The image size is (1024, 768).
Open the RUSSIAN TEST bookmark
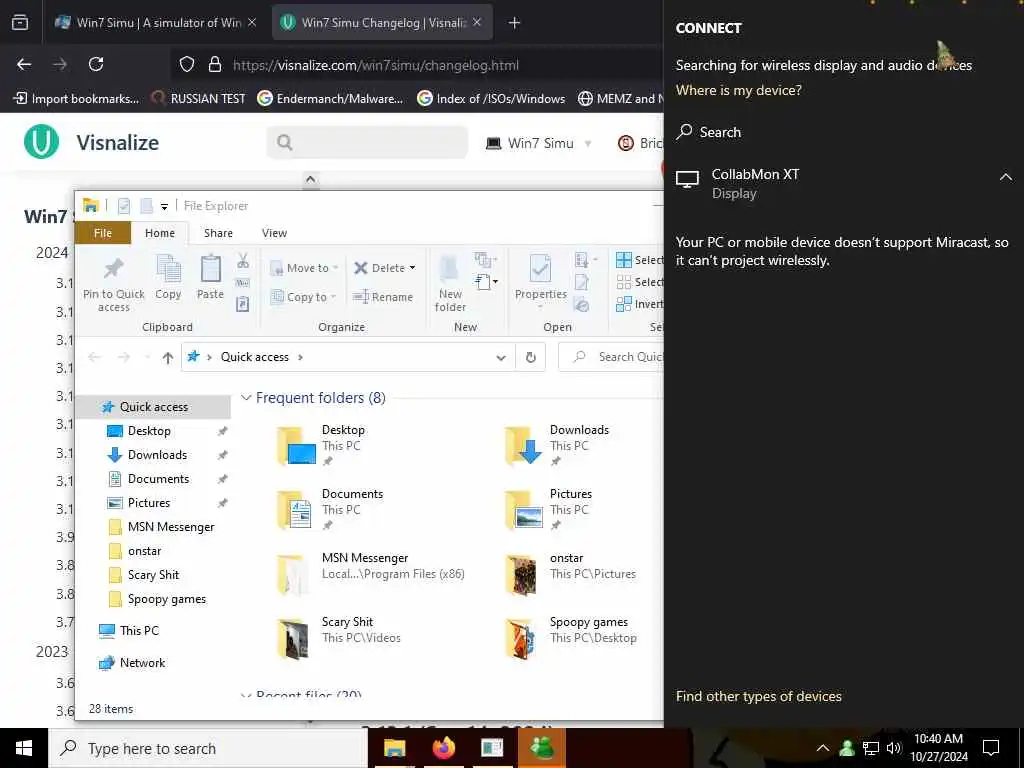[198, 99]
